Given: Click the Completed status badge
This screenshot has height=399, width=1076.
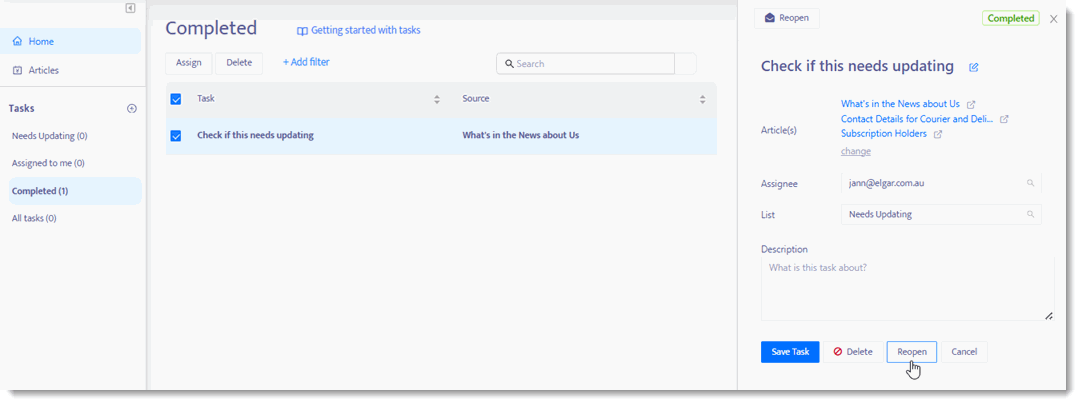Looking at the screenshot, I should (1011, 19).
